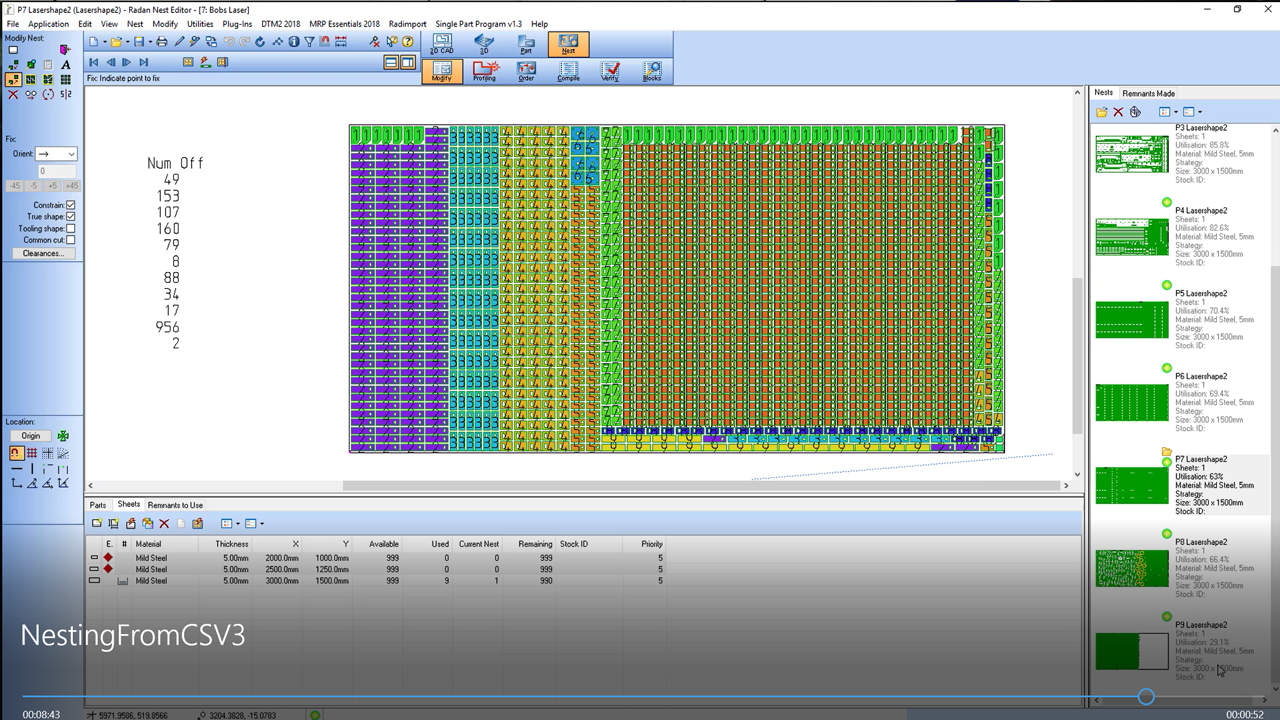Select the P8 Lasershape2 nest thumbnail

(x=1131, y=568)
